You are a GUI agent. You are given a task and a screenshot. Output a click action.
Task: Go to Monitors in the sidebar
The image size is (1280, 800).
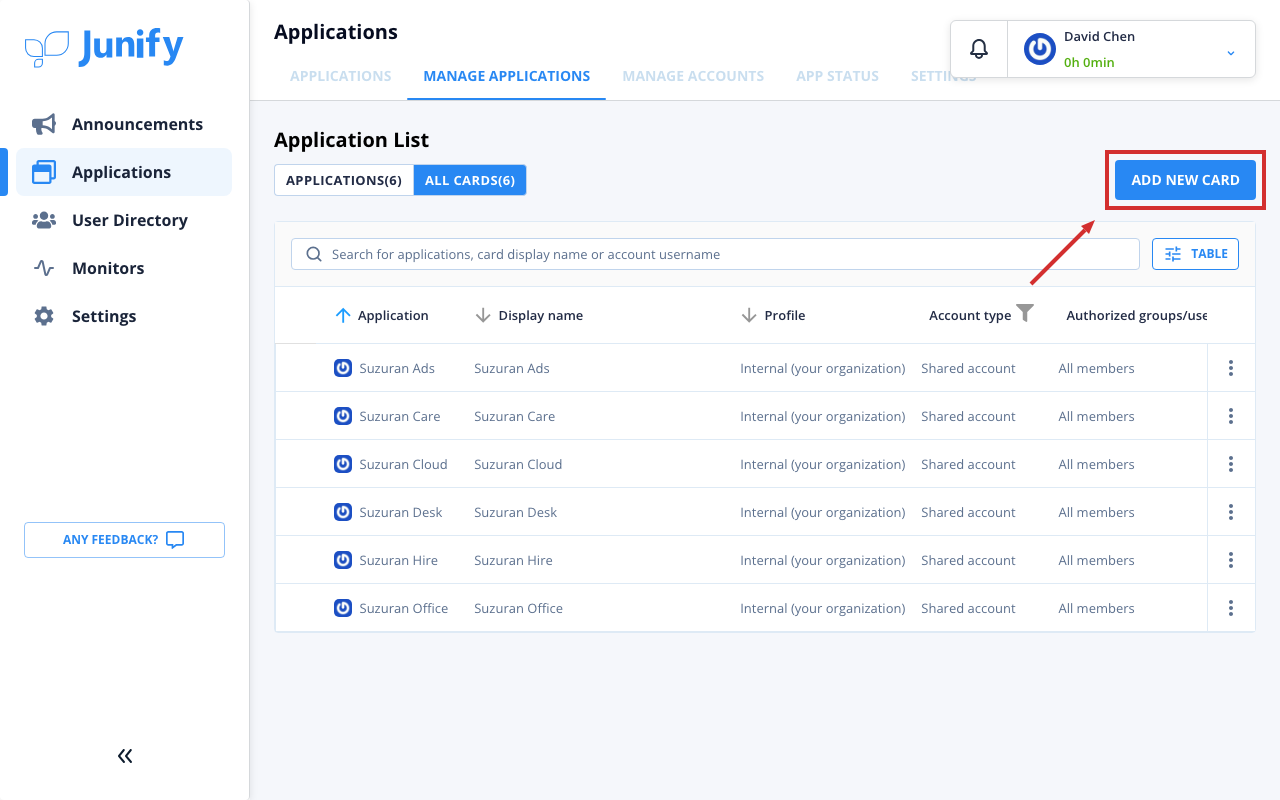pyautogui.click(x=124, y=268)
